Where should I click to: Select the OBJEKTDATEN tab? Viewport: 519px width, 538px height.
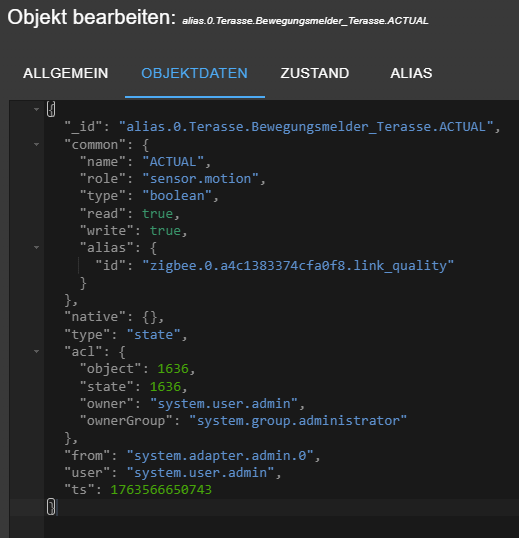tap(194, 73)
